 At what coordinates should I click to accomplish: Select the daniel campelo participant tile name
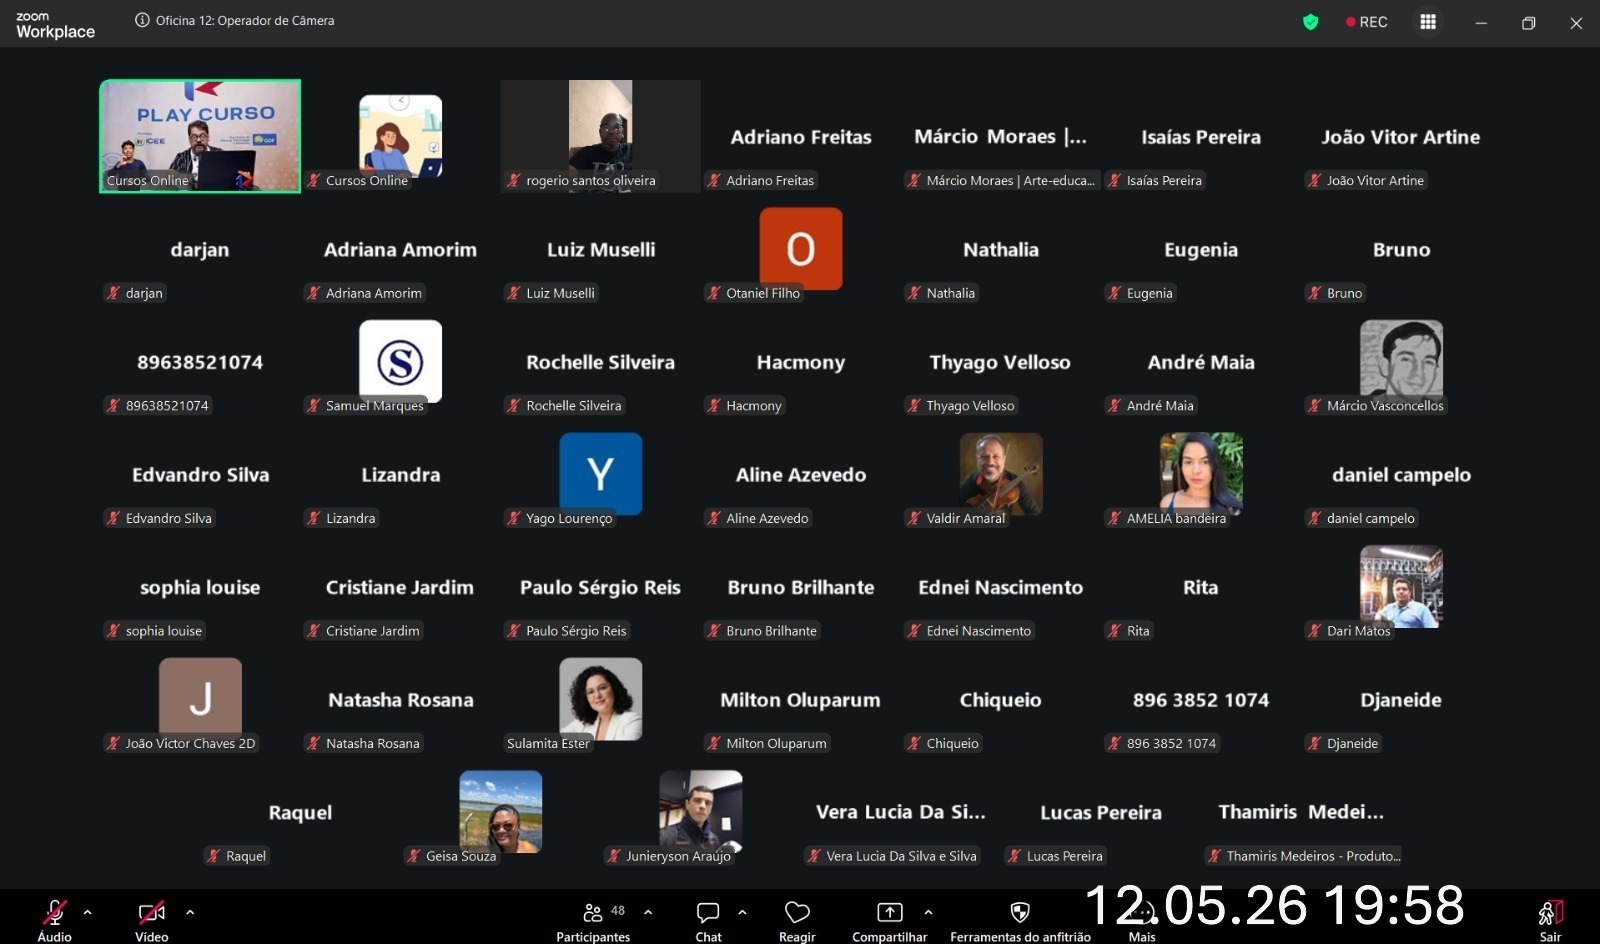point(1401,475)
